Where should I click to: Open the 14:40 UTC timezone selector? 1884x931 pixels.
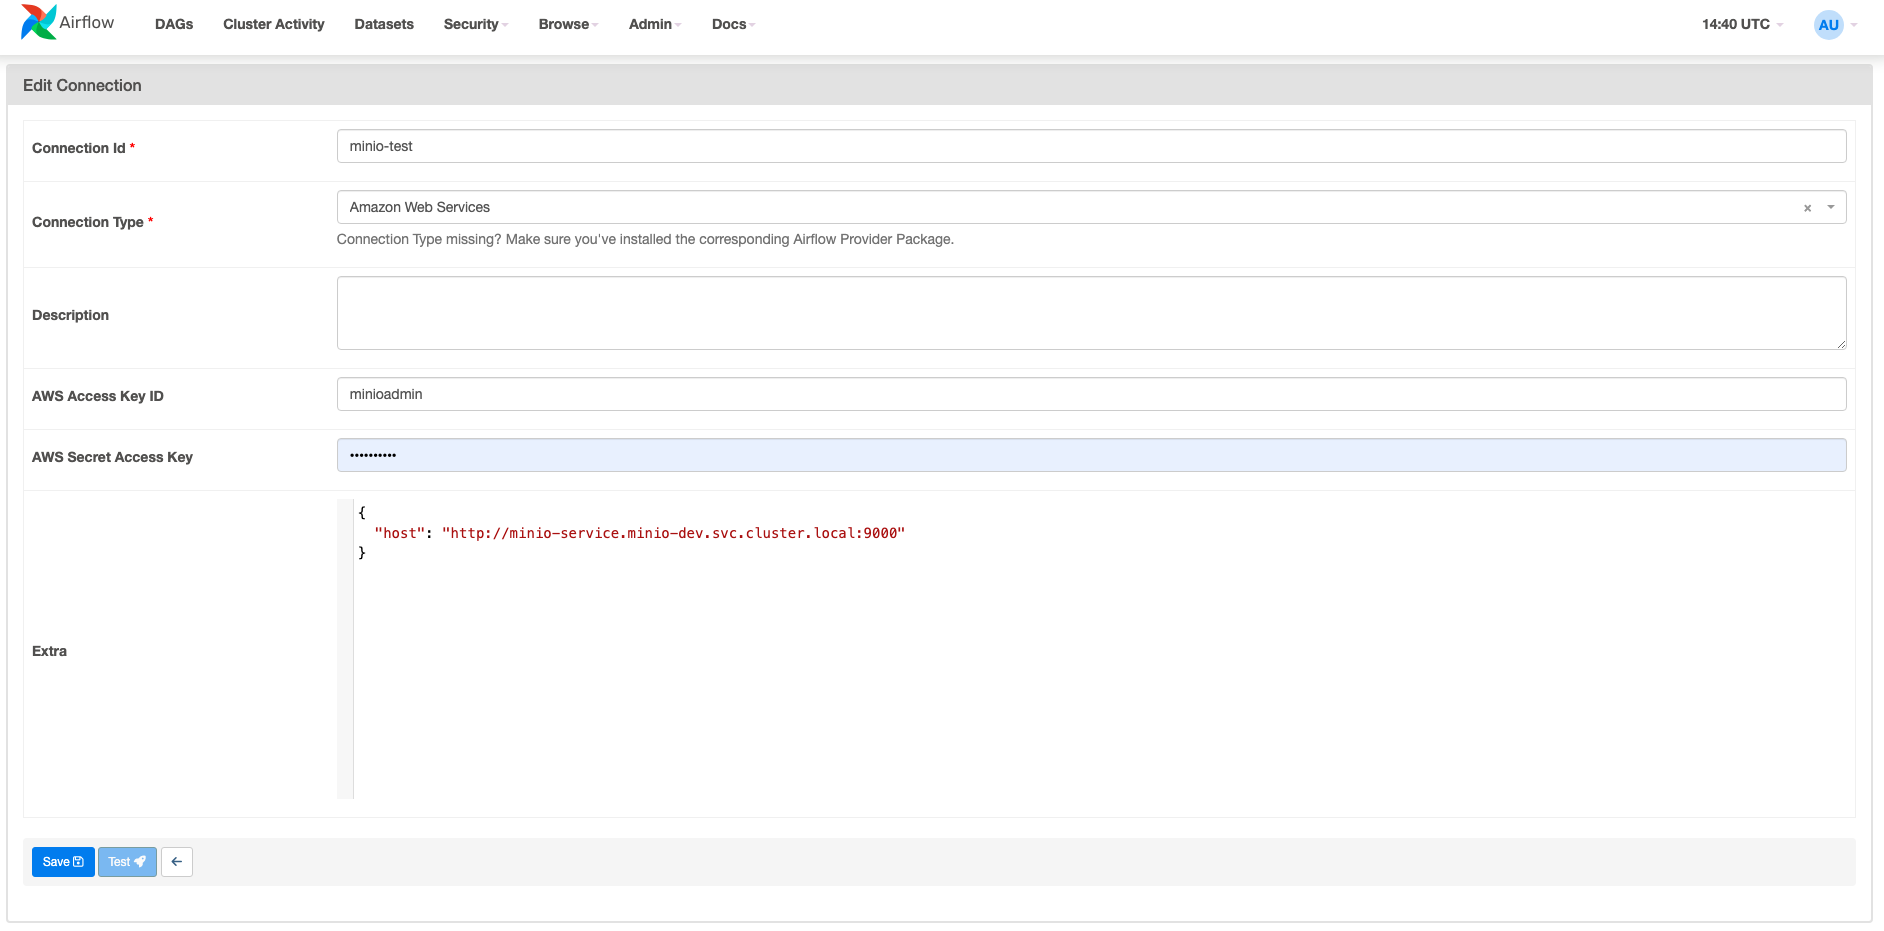[x=1735, y=24]
